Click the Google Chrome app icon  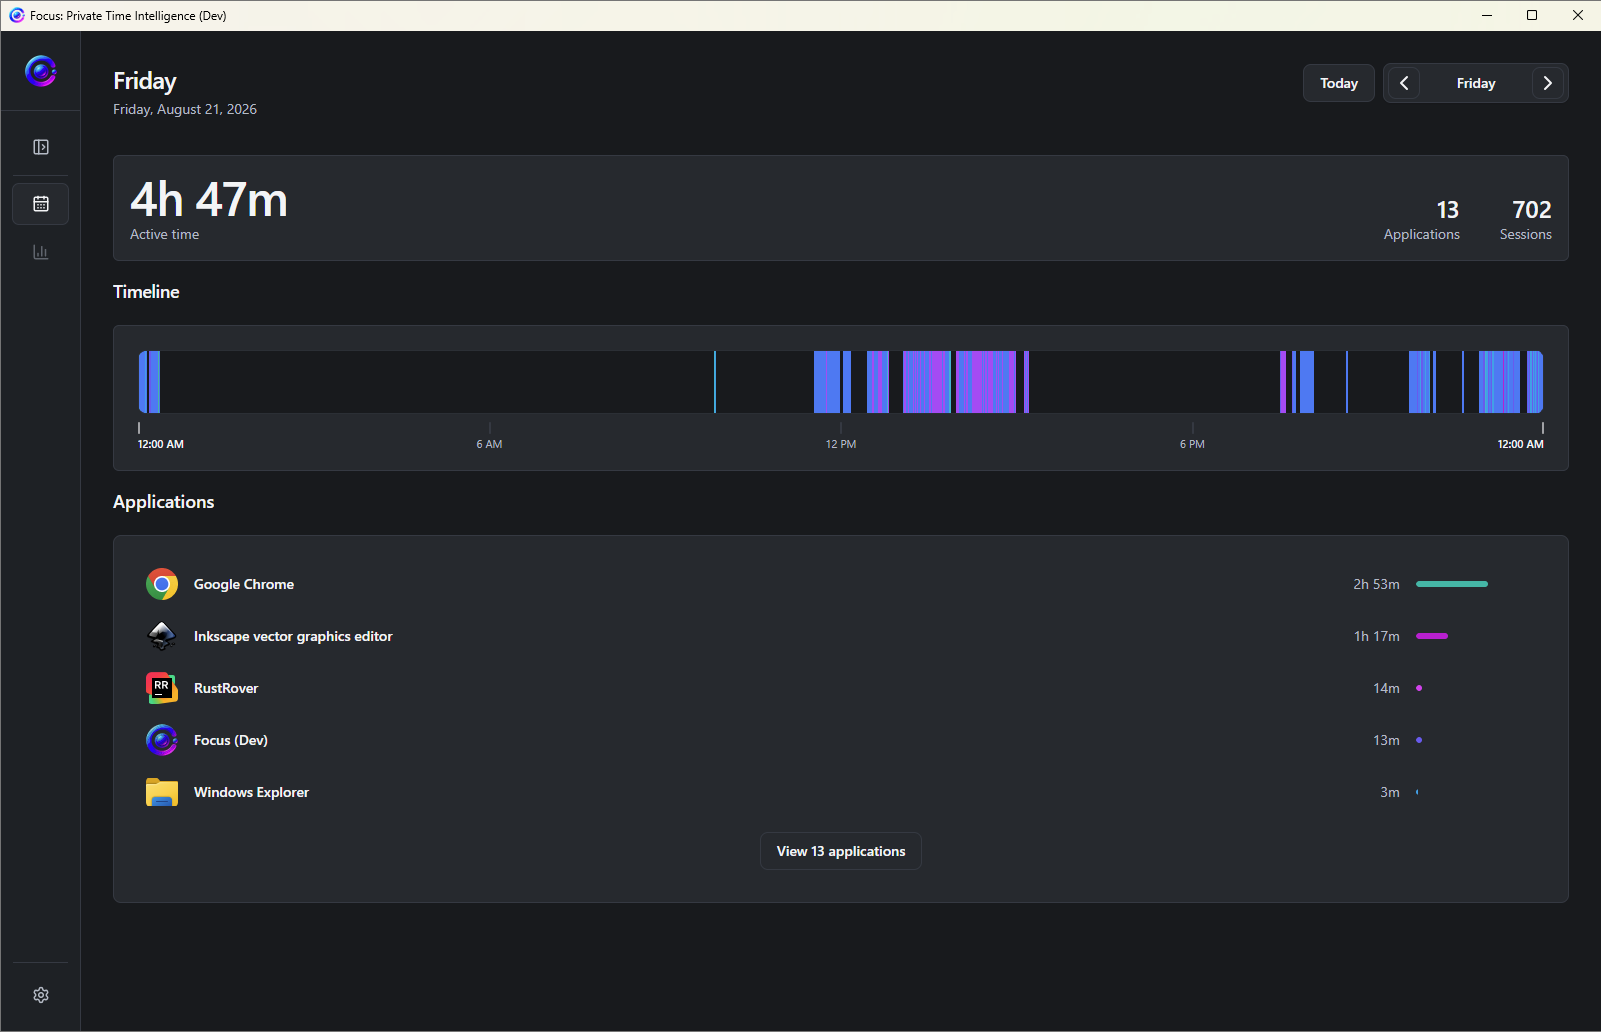(x=162, y=584)
